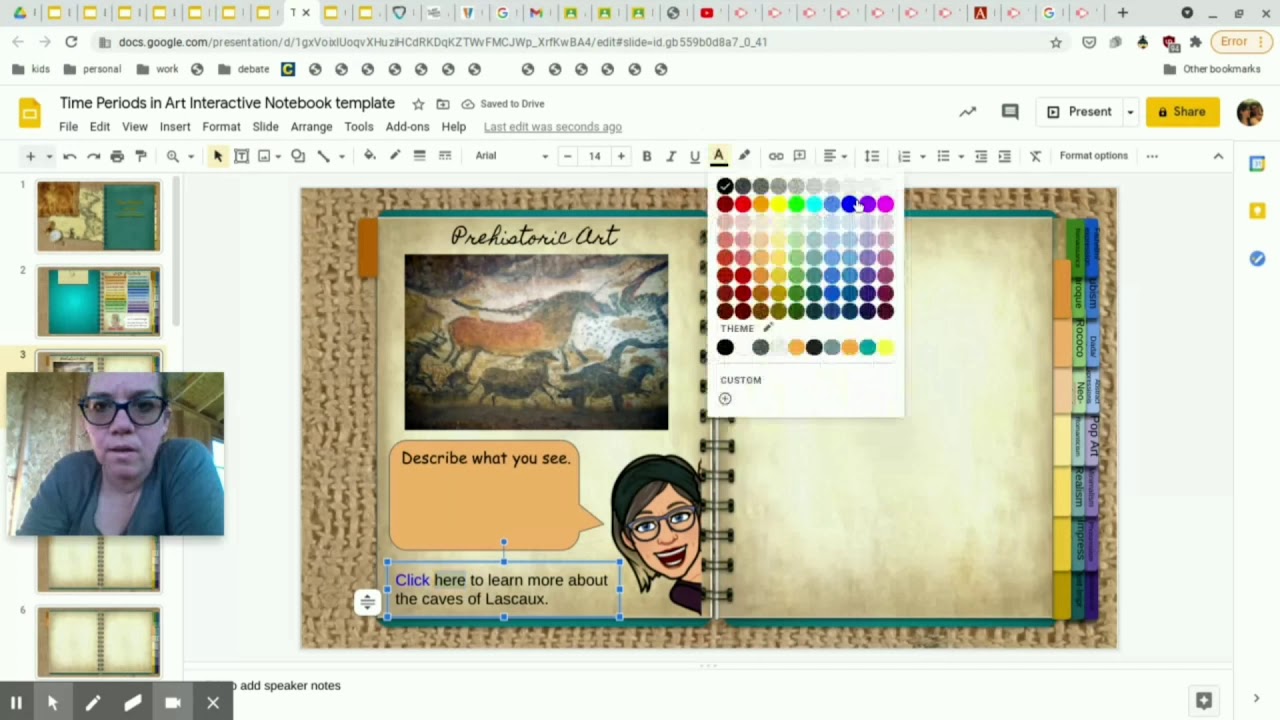Click the Border color pencil icon
Viewport: 1280px width, 720px height.
pos(395,156)
